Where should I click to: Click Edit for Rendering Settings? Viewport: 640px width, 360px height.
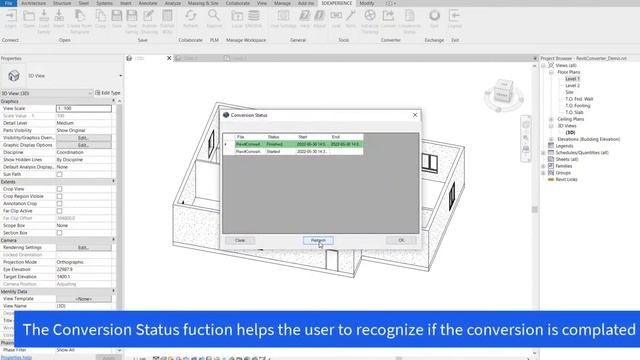click(83, 247)
